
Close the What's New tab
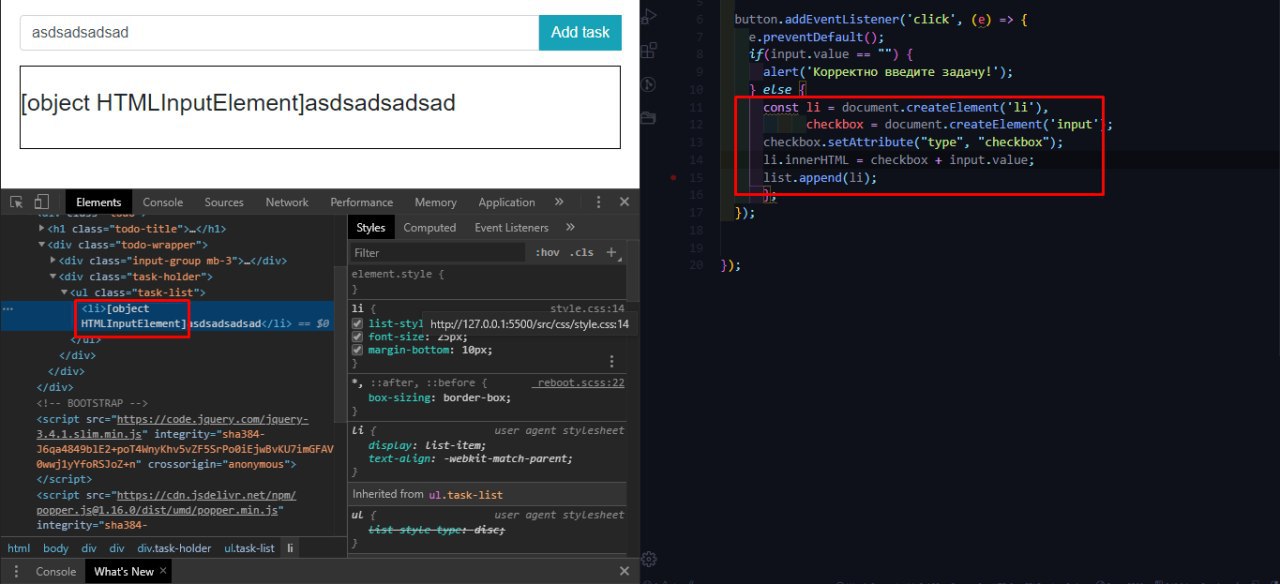coord(164,572)
